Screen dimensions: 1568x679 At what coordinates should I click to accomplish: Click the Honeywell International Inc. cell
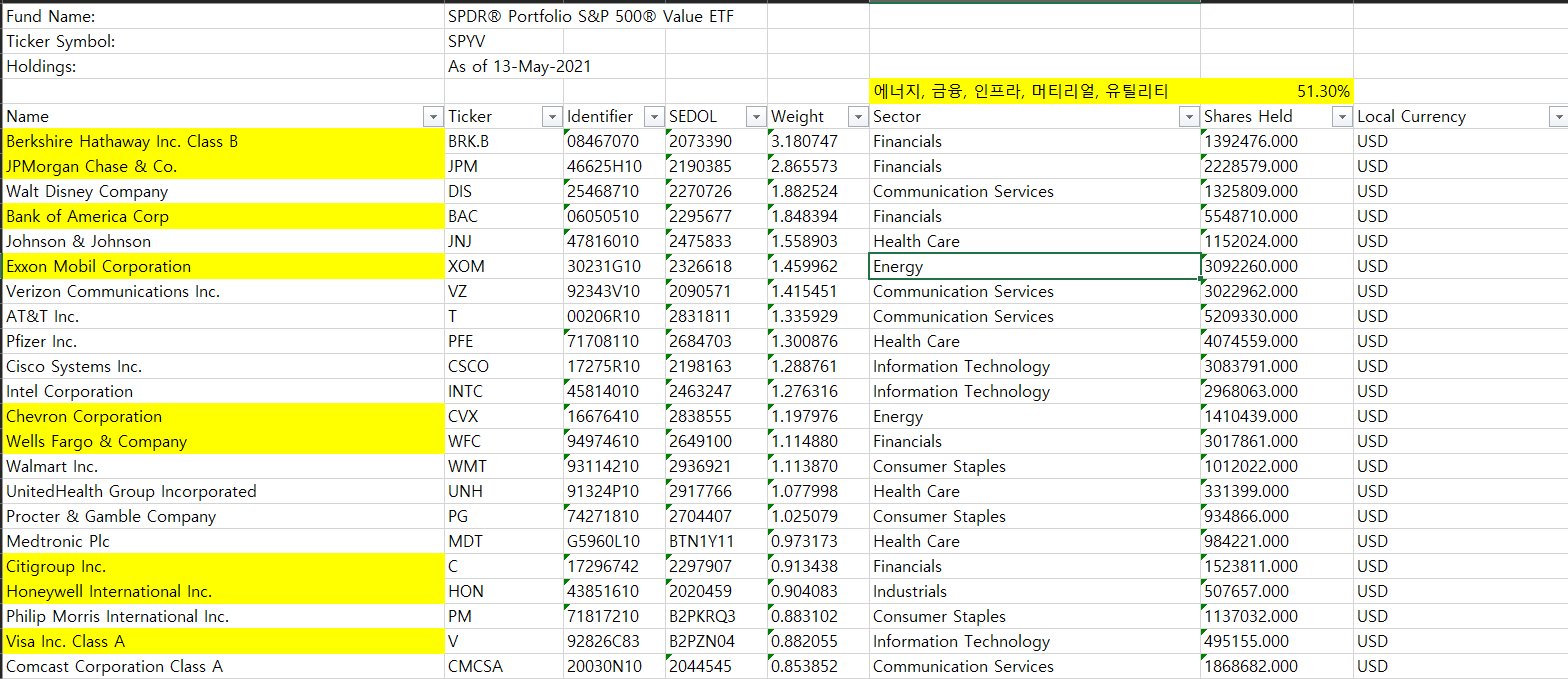[x=224, y=591]
